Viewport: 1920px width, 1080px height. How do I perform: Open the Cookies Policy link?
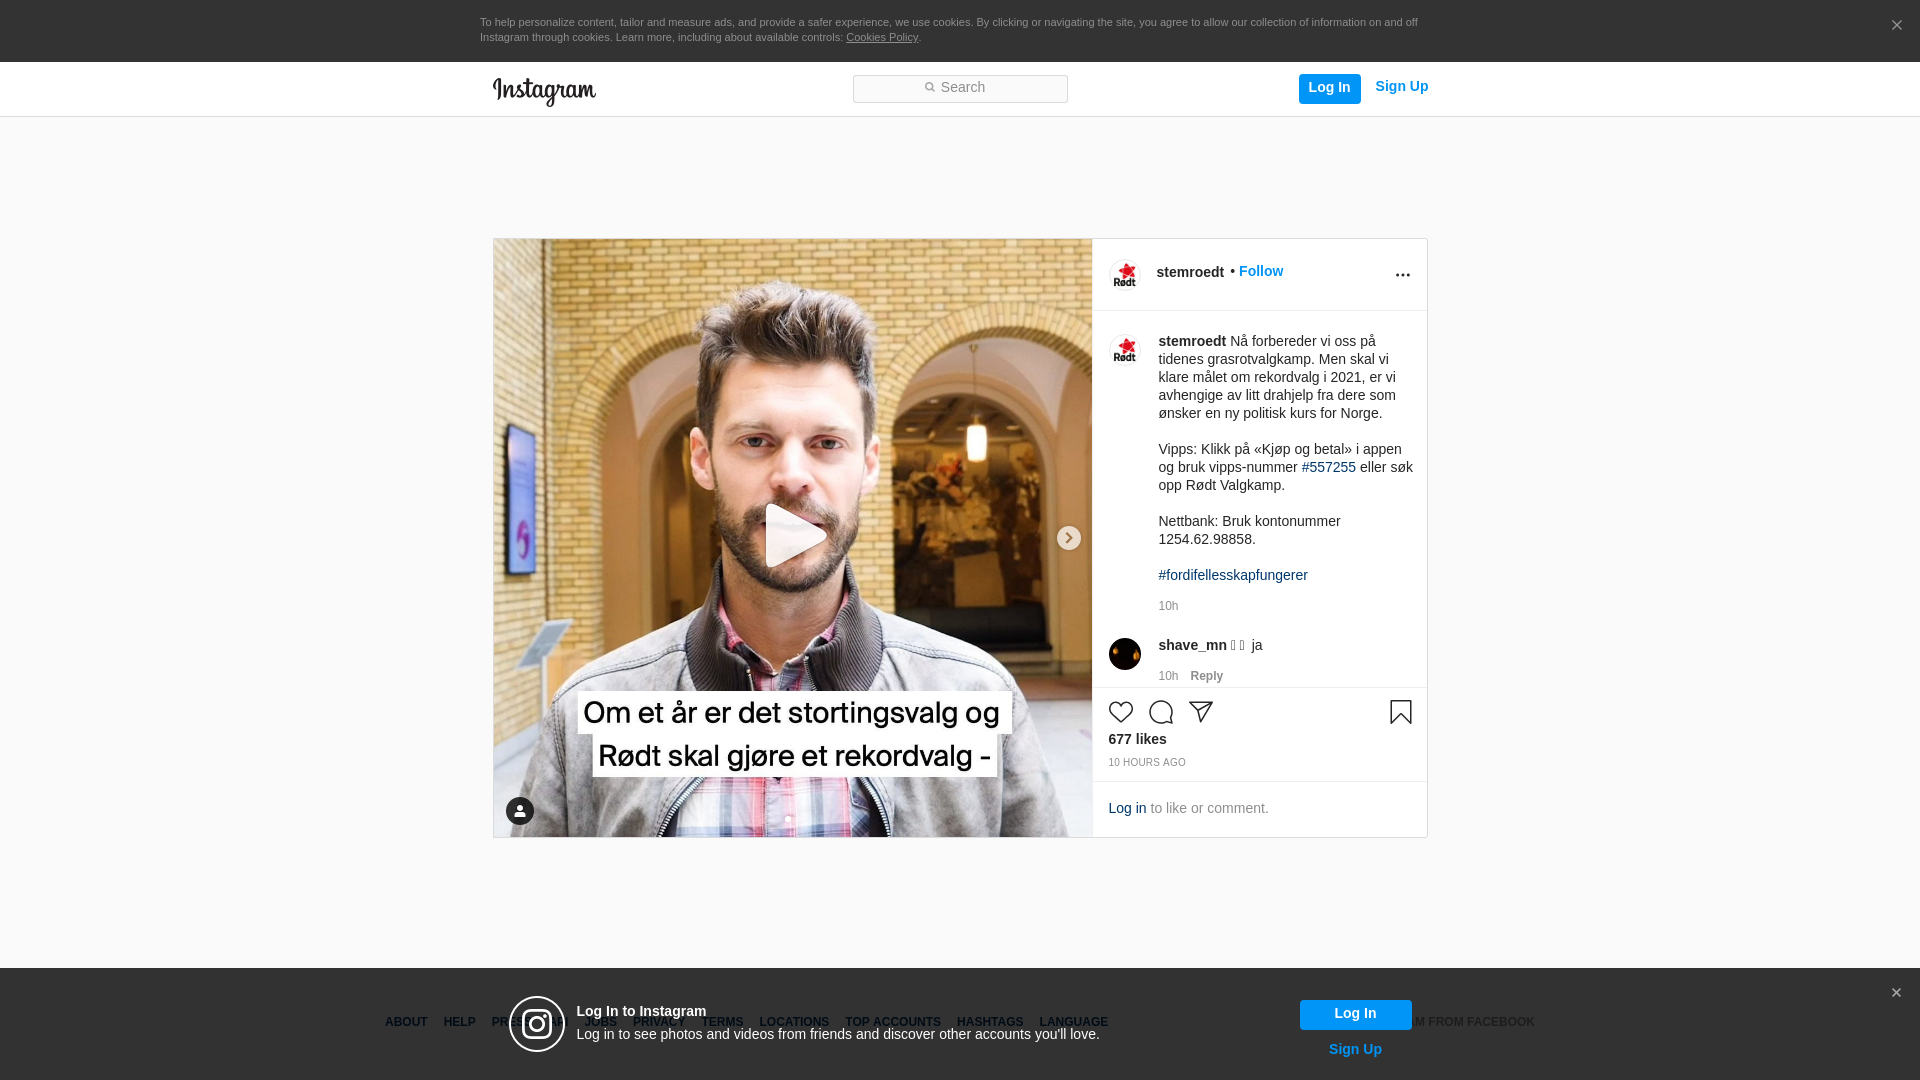tap(882, 38)
